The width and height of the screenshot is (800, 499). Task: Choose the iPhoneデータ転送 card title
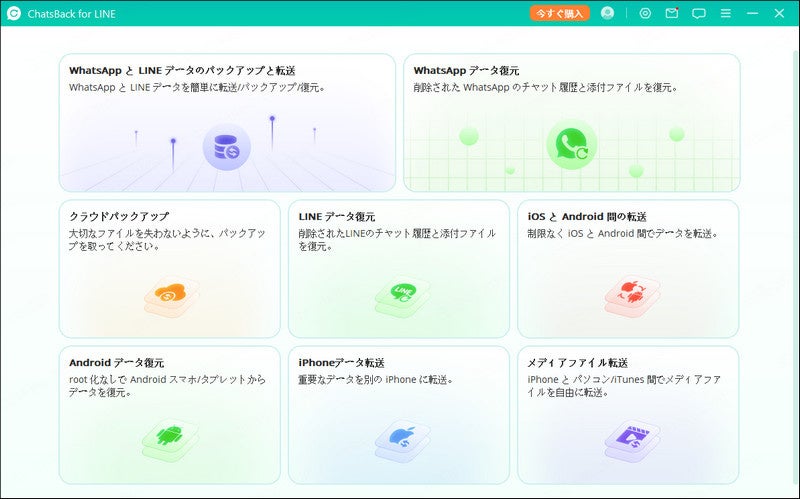tap(341, 363)
